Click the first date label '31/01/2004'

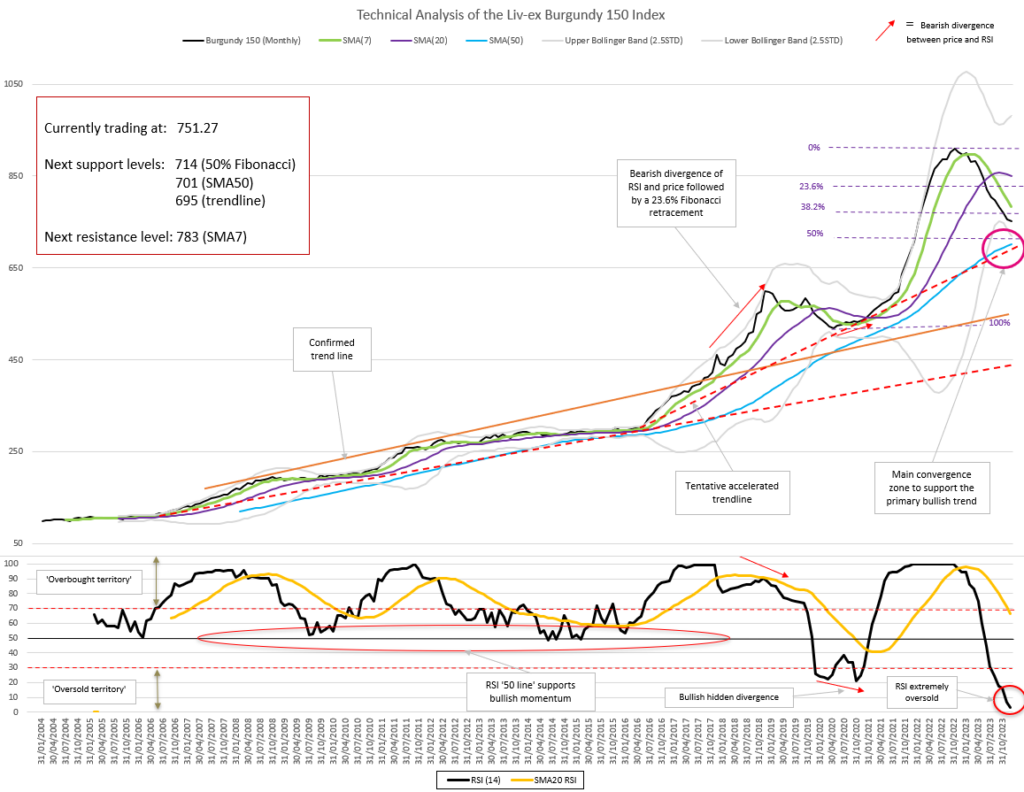coord(42,741)
